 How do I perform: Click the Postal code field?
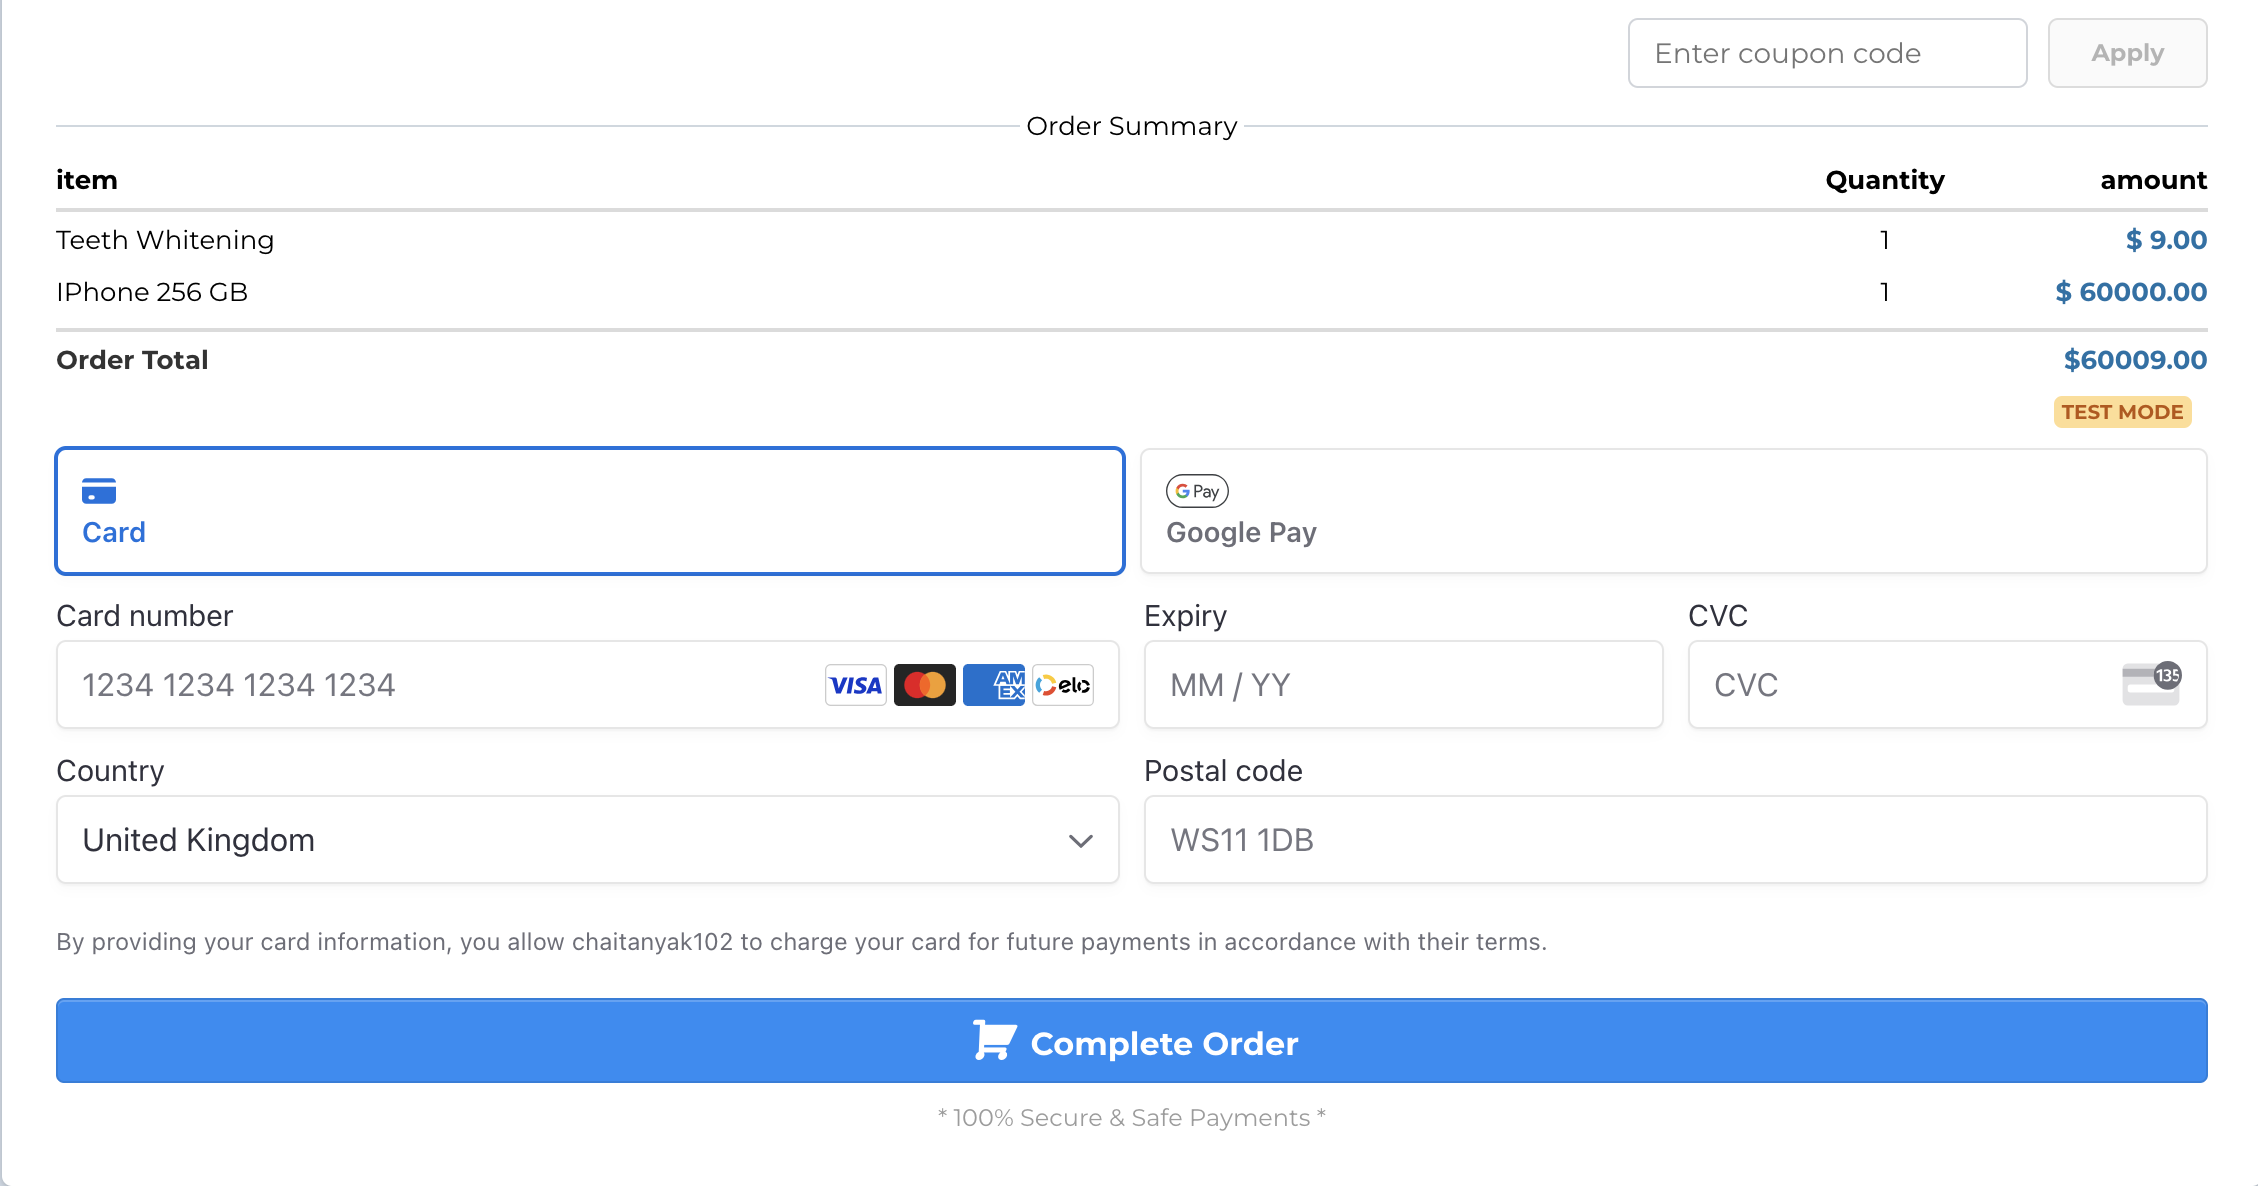click(1675, 840)
